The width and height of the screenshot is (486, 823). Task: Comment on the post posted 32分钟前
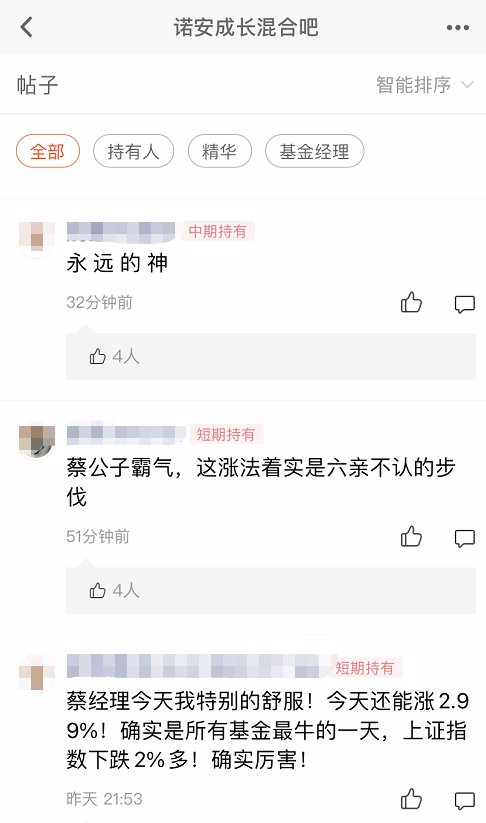tap(464, 304)
